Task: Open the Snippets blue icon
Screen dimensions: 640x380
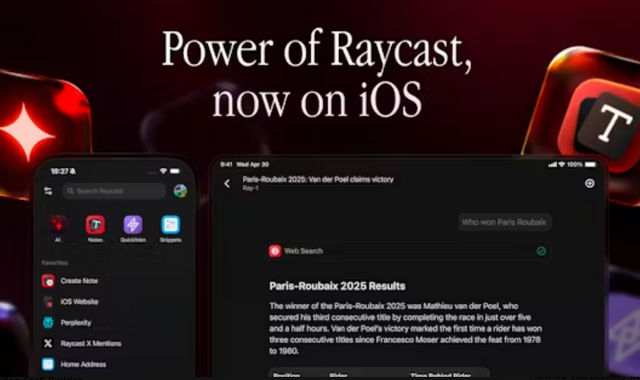Action: point(171,224)
